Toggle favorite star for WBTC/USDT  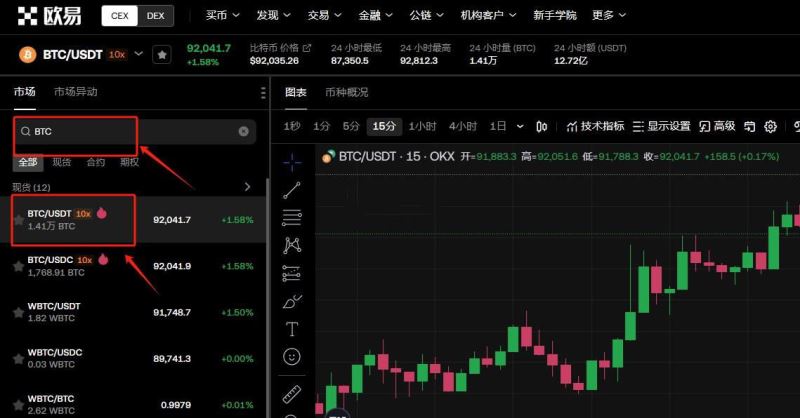[18, 313]
